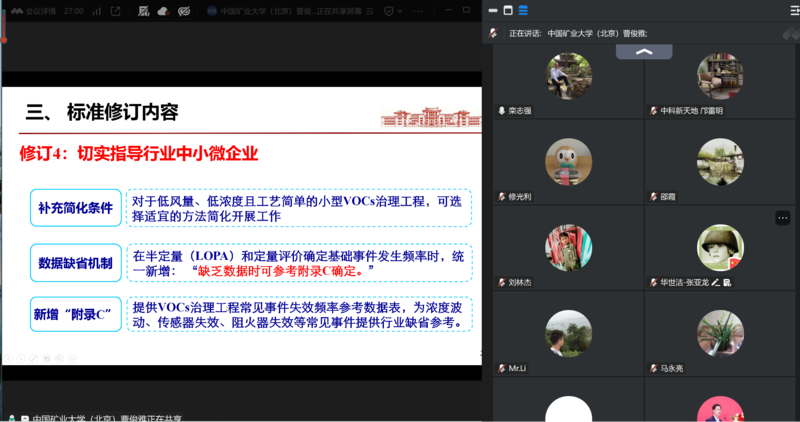Click the 正在讲话 speaker status text
Image resolution: width=800 pixels, height=422 pixels.
click(578, 33)
